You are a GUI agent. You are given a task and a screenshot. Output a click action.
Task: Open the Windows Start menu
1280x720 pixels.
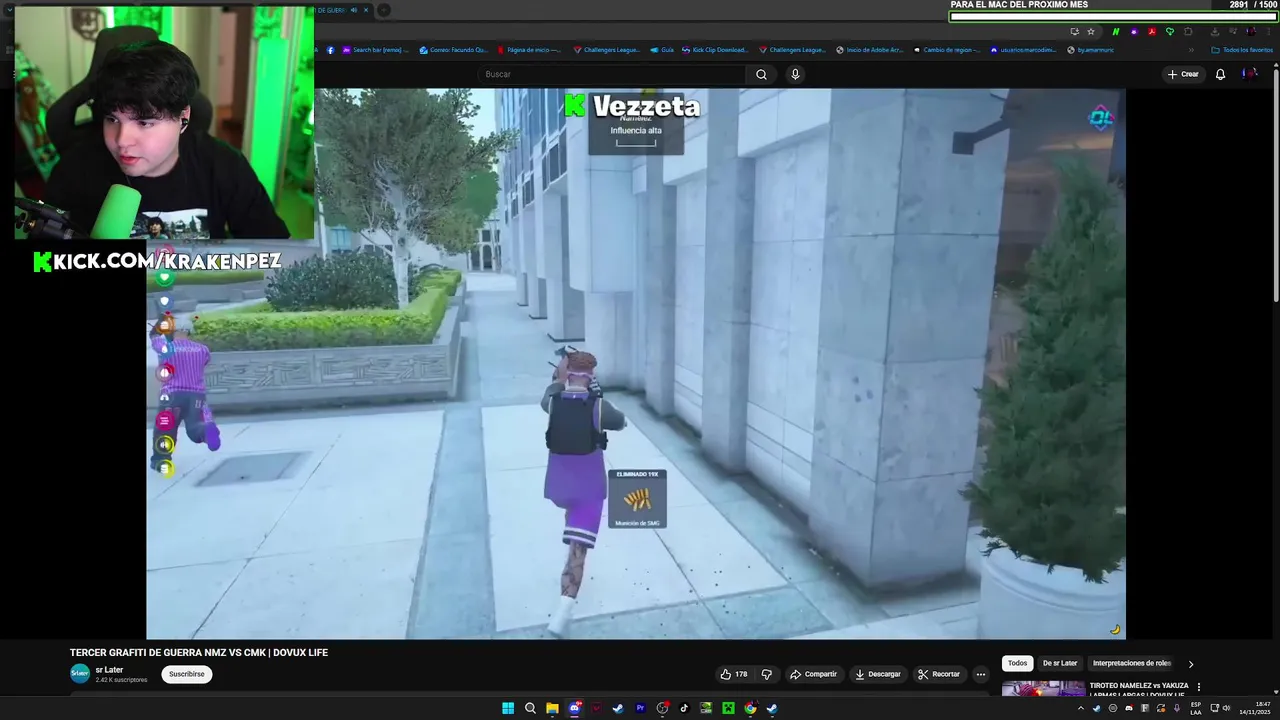508,708
